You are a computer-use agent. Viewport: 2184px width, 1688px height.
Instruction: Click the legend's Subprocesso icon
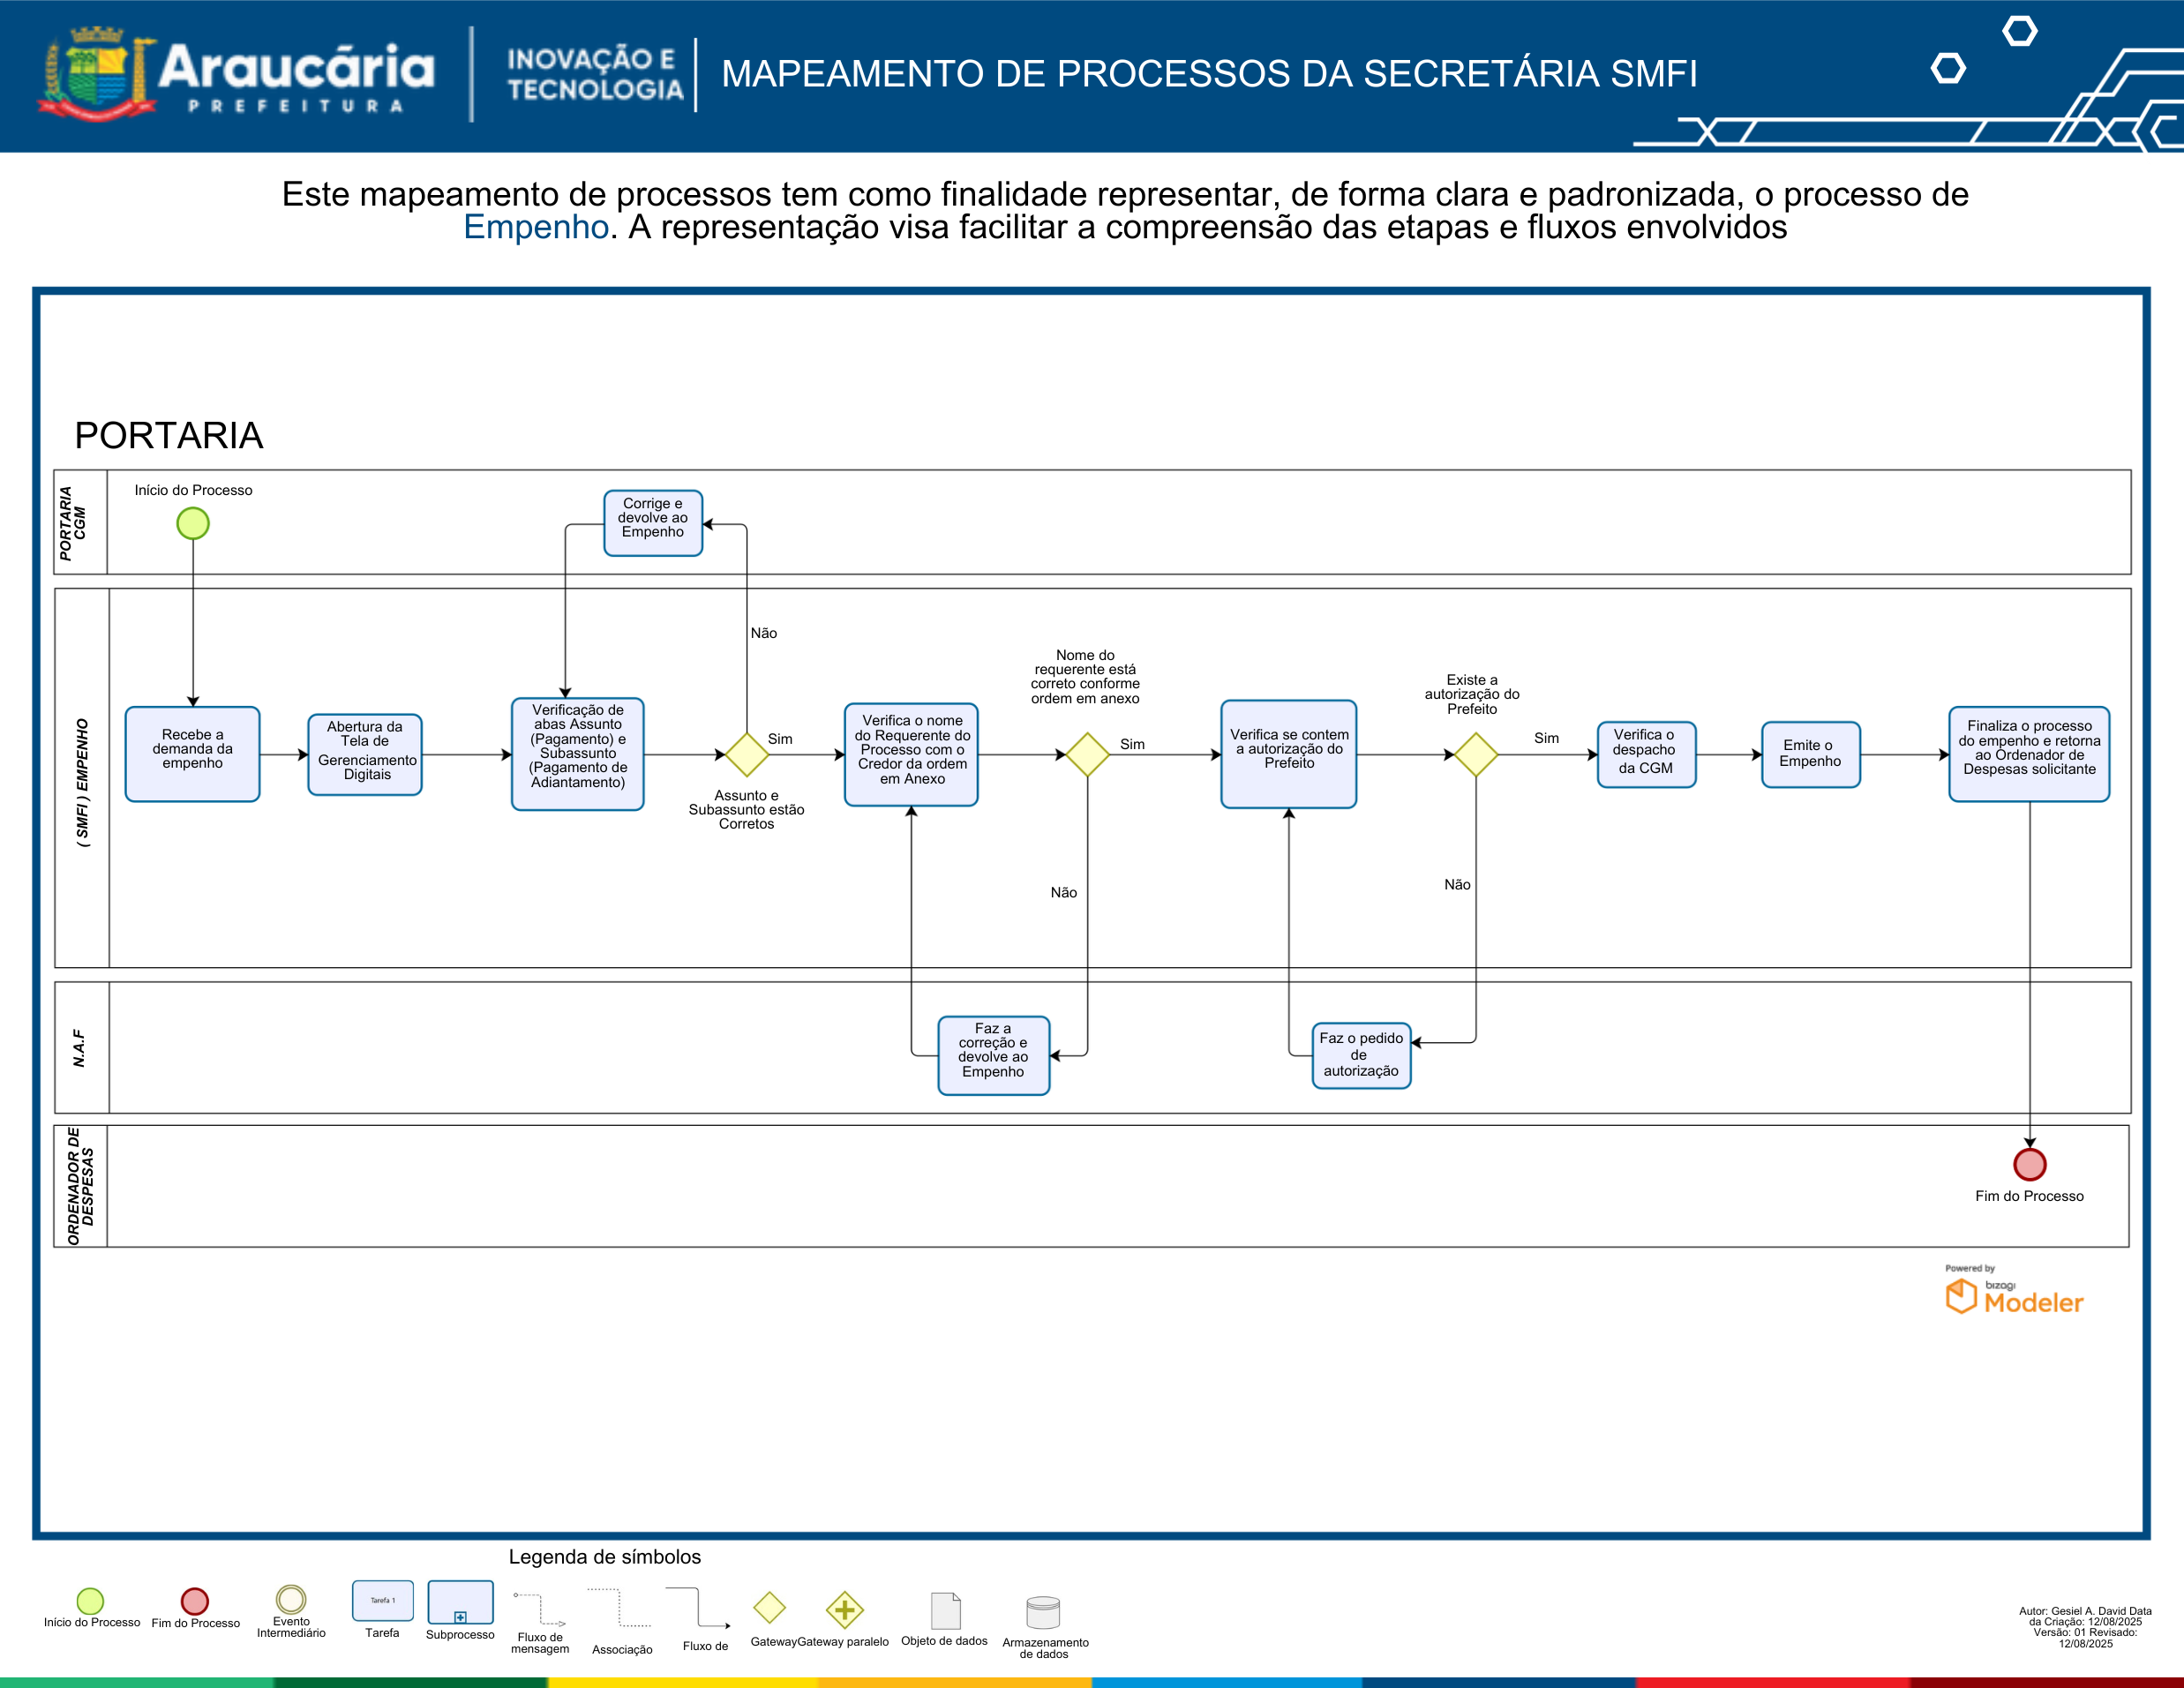click(x=460, y=1602)
